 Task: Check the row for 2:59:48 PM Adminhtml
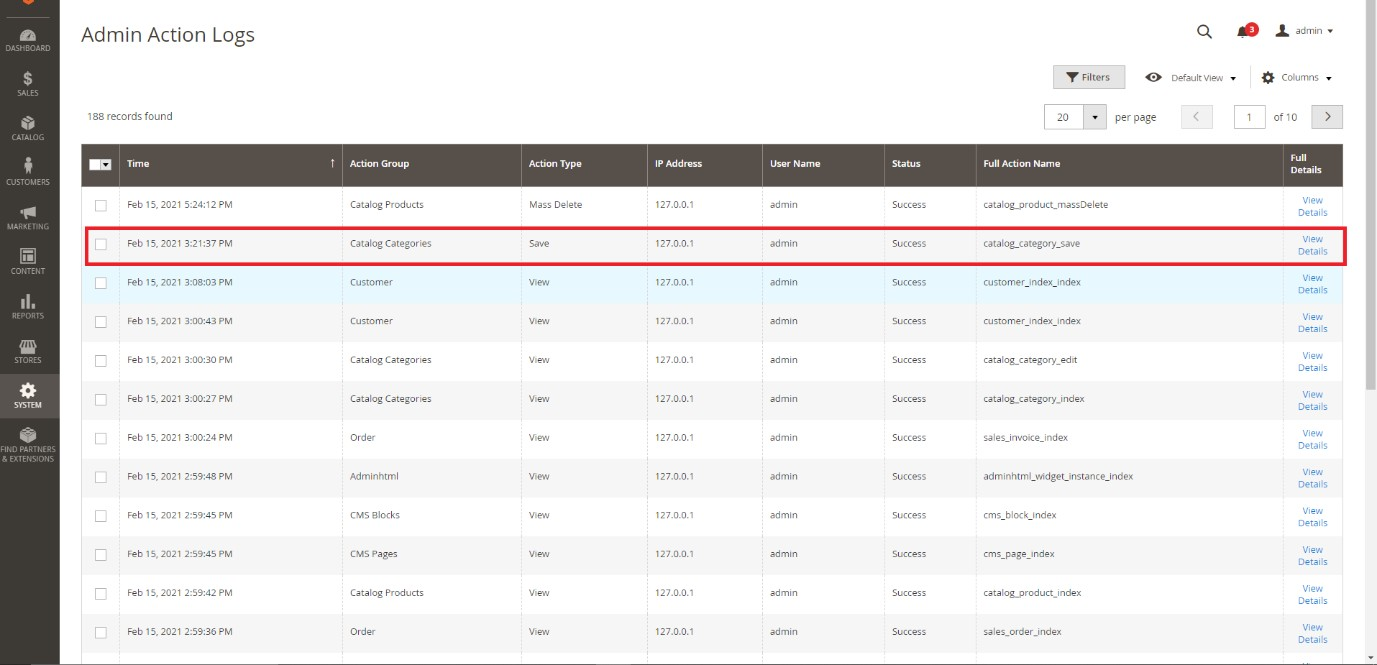100,477
